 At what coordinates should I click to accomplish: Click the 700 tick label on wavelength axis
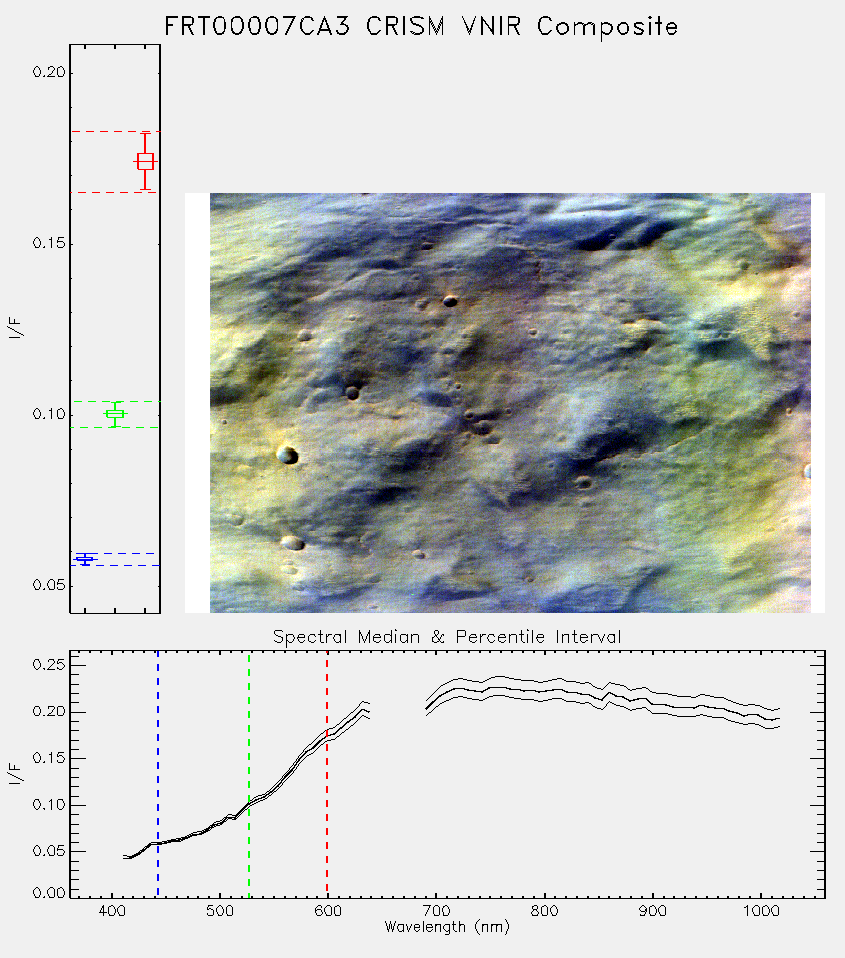[436, 911]
